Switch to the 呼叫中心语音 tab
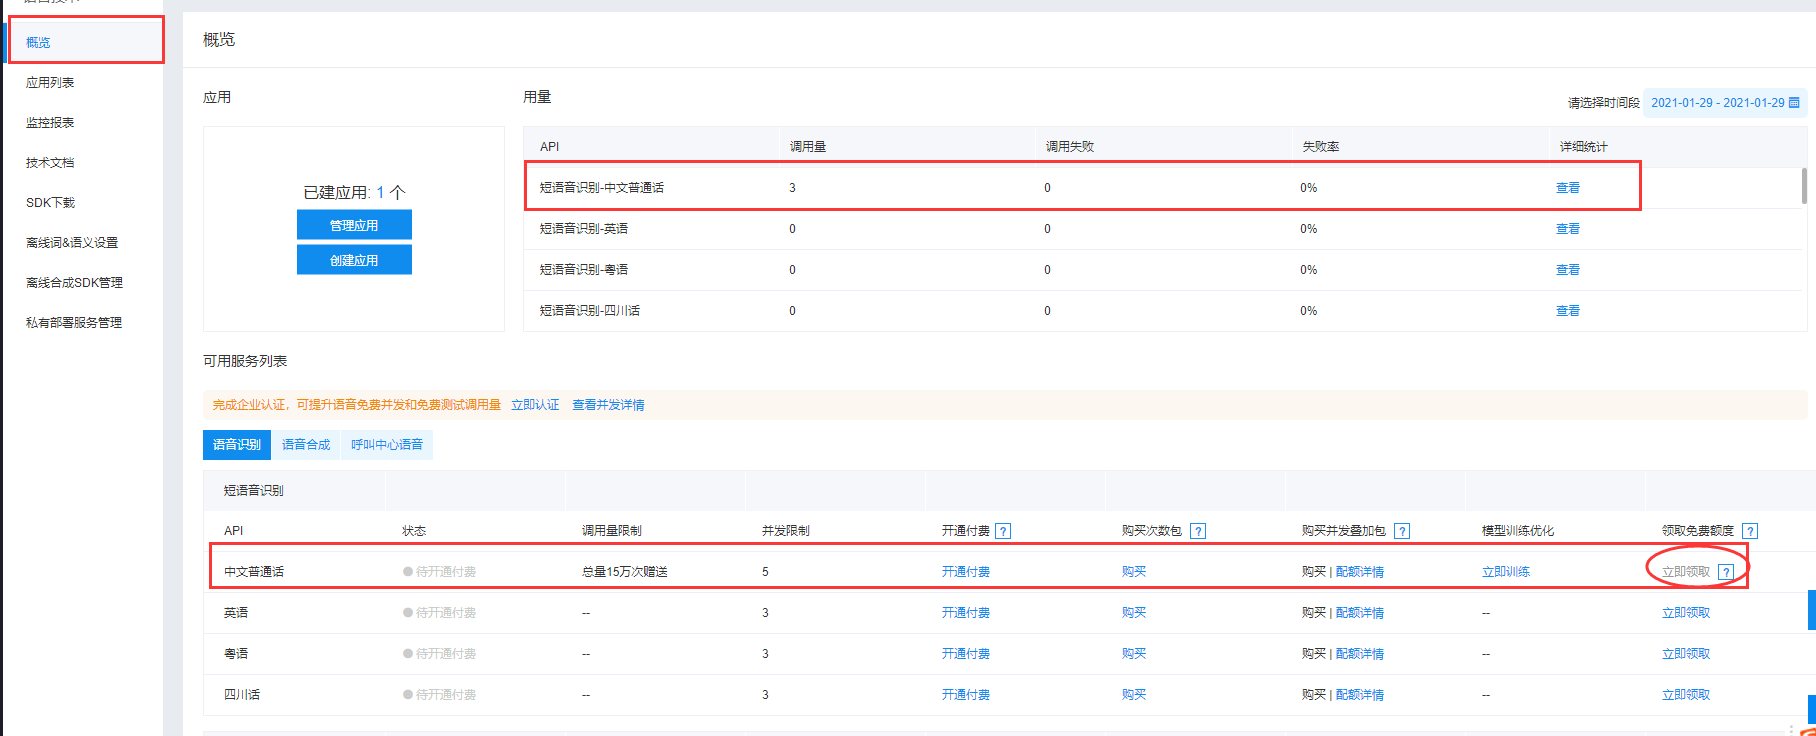The height and width of the screenshot is (736, 1816). coord(387,445)
